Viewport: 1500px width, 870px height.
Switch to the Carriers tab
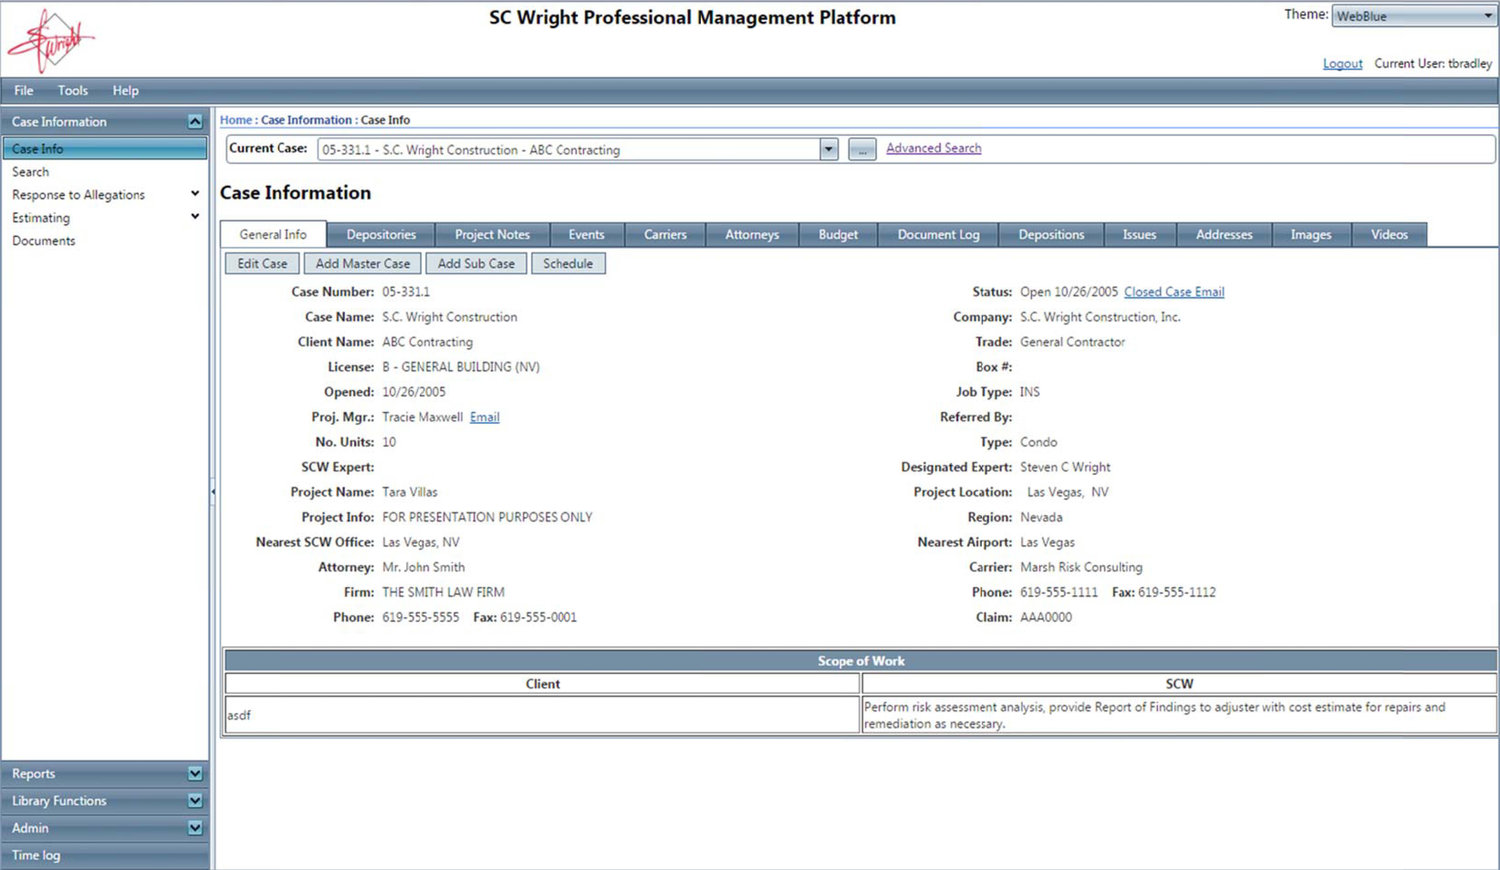tap(665, 234)
